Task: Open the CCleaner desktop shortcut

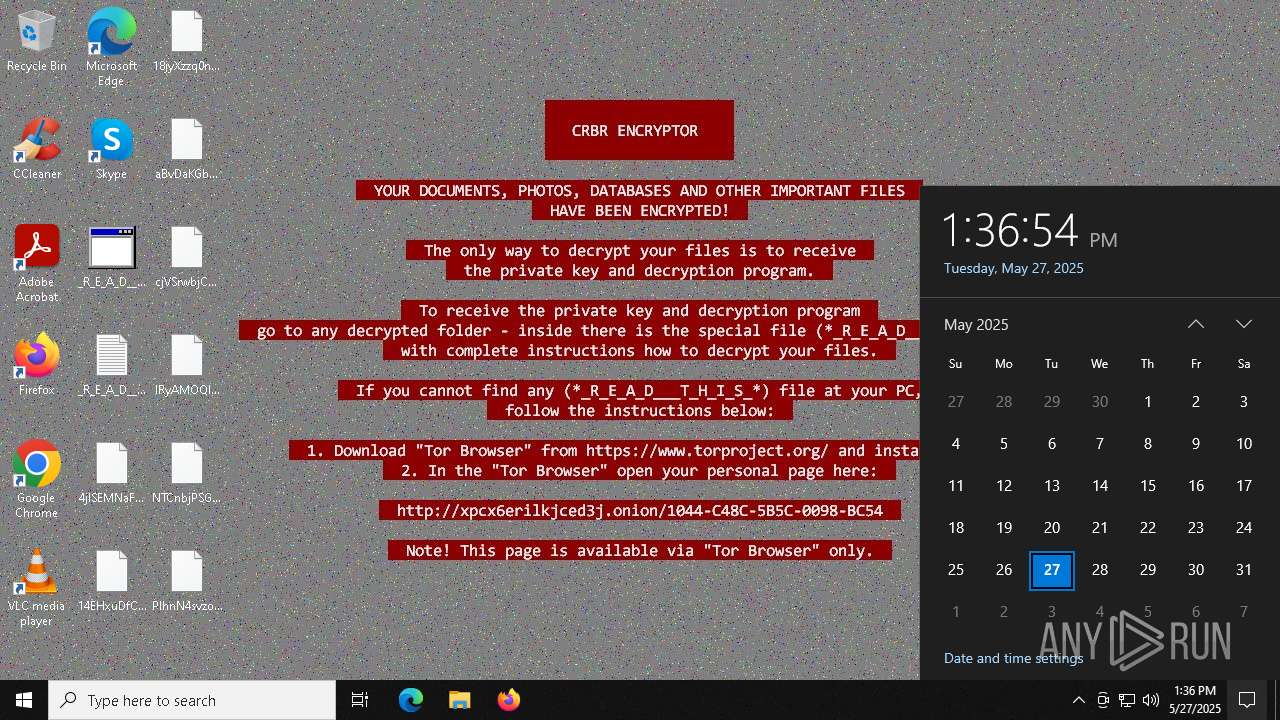Action: [x=37, y=150]
